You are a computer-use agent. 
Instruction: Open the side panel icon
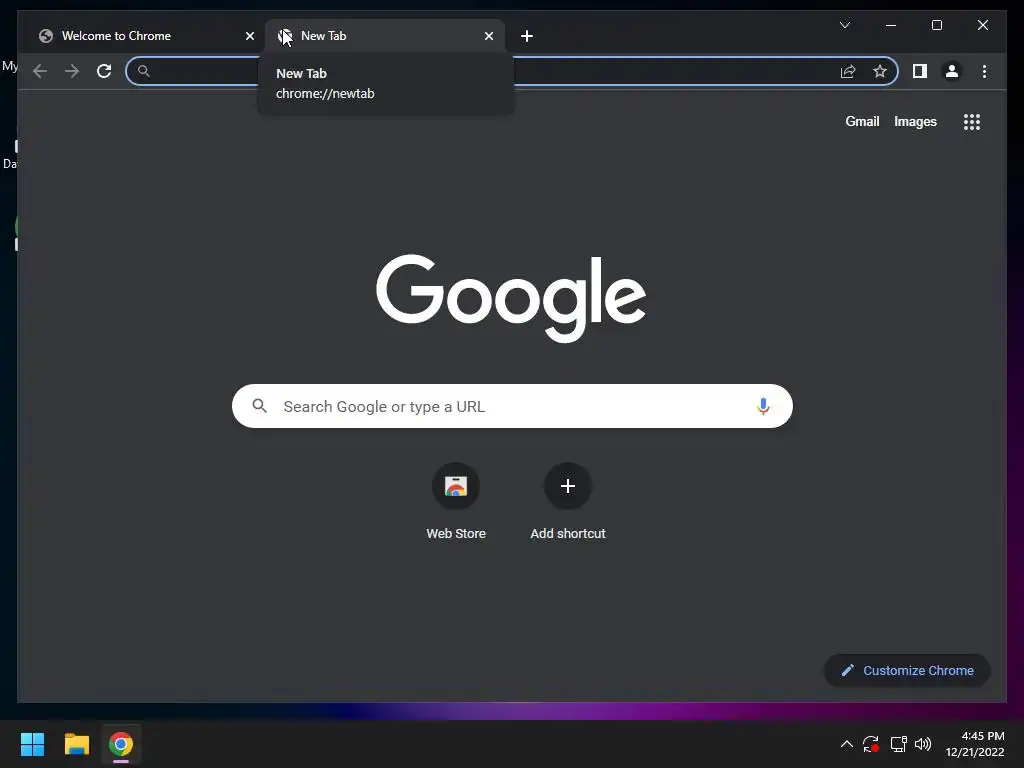click(x=920, y=71)
